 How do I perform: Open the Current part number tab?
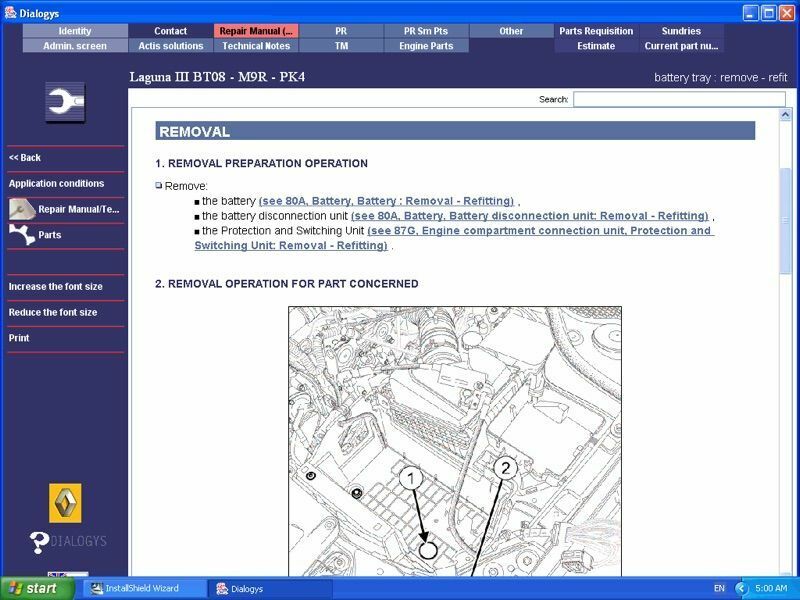[x=681, y=46]
